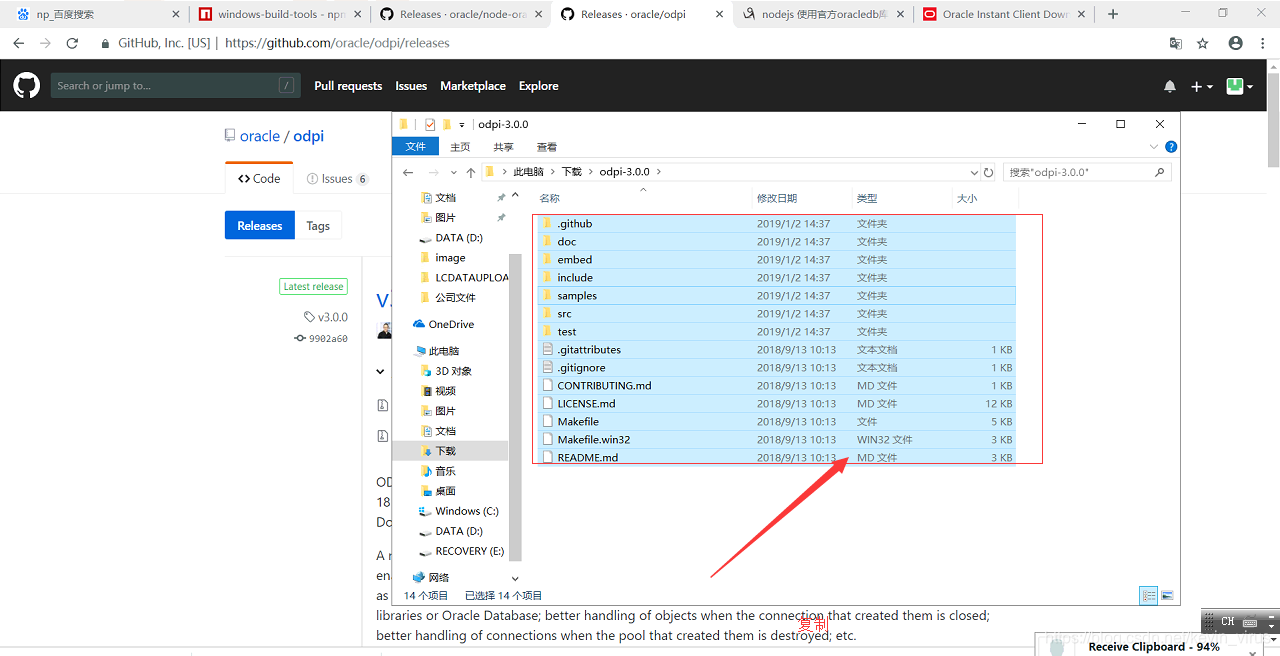Viewport: 1280px width, 656px height.
Task: Select the LICENSE.md file
Action: click(x=775, y=404)
